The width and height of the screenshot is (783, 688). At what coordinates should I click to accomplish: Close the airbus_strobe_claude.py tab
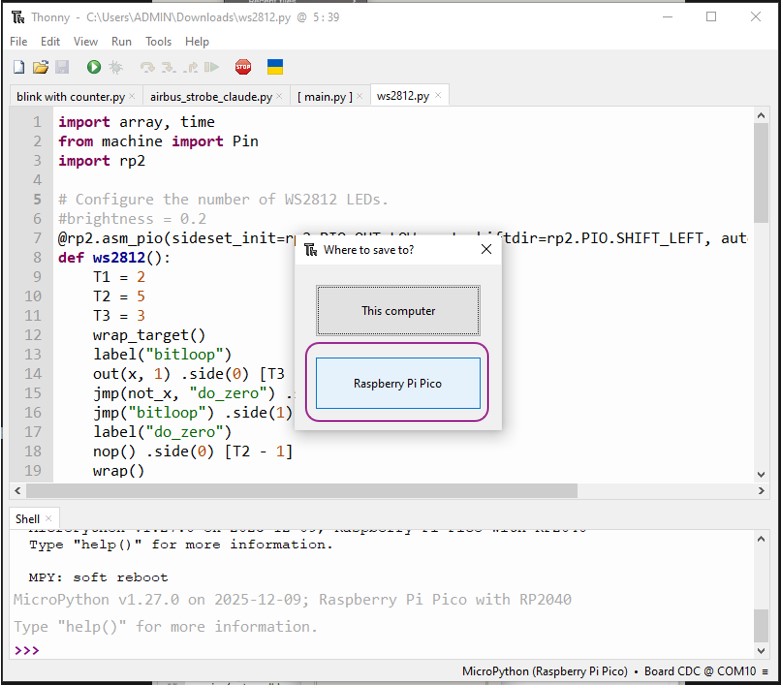pyautogui.click(x=279, y=96)
